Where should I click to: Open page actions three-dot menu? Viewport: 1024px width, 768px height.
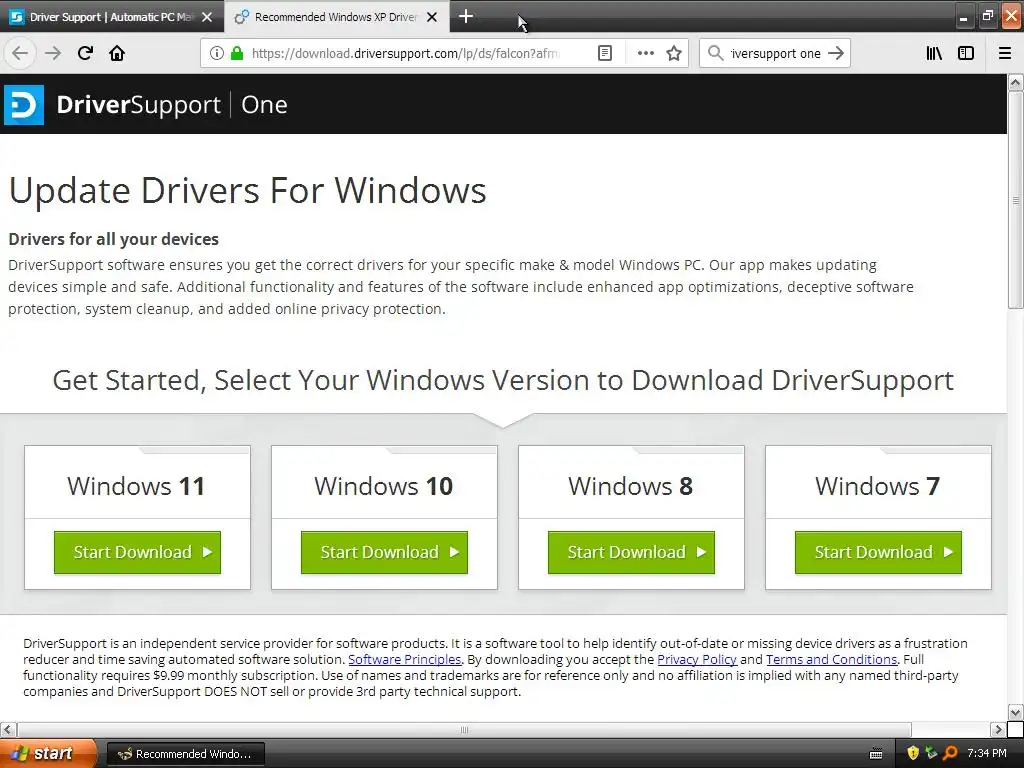tap(645, 53)
